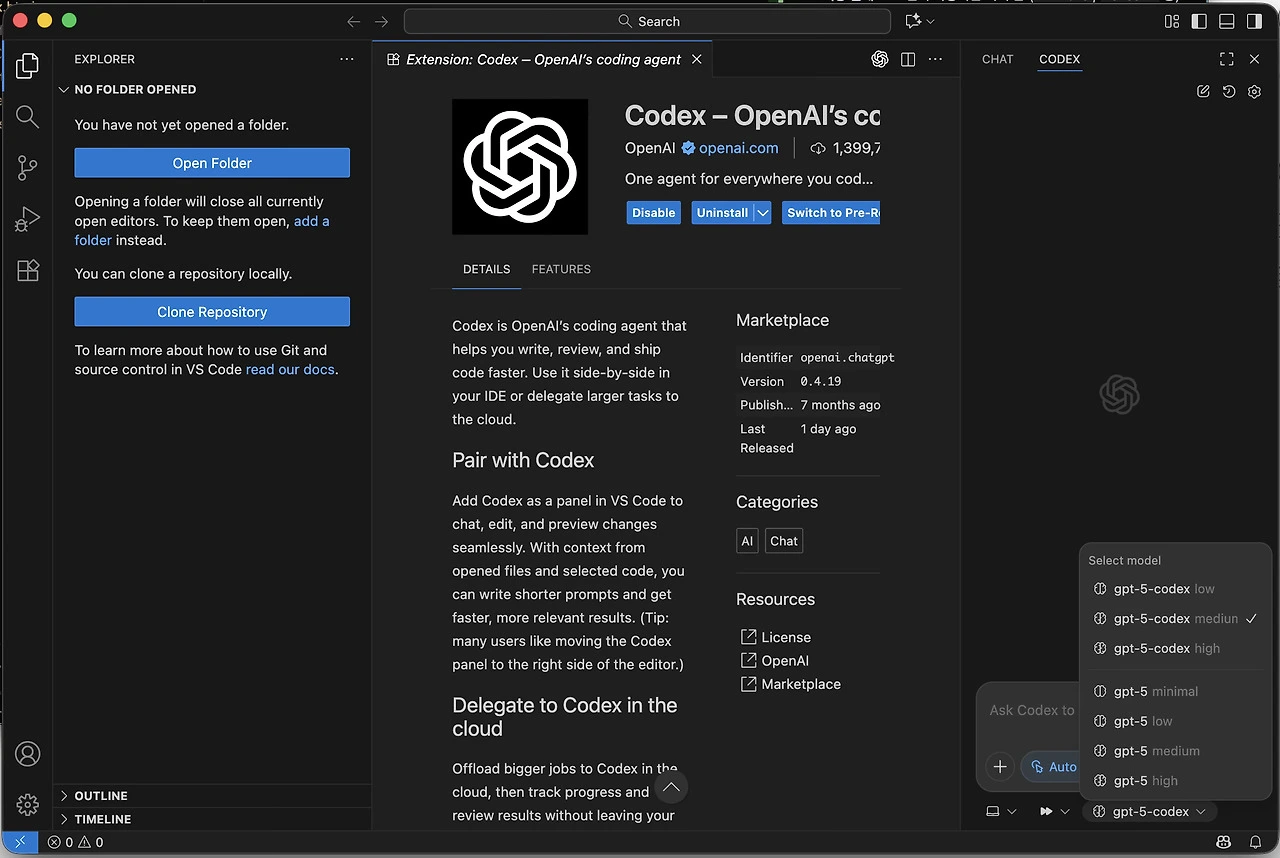Go back with the left arrow
This screenshot has height=858, width=1280.
click(353, 21)
